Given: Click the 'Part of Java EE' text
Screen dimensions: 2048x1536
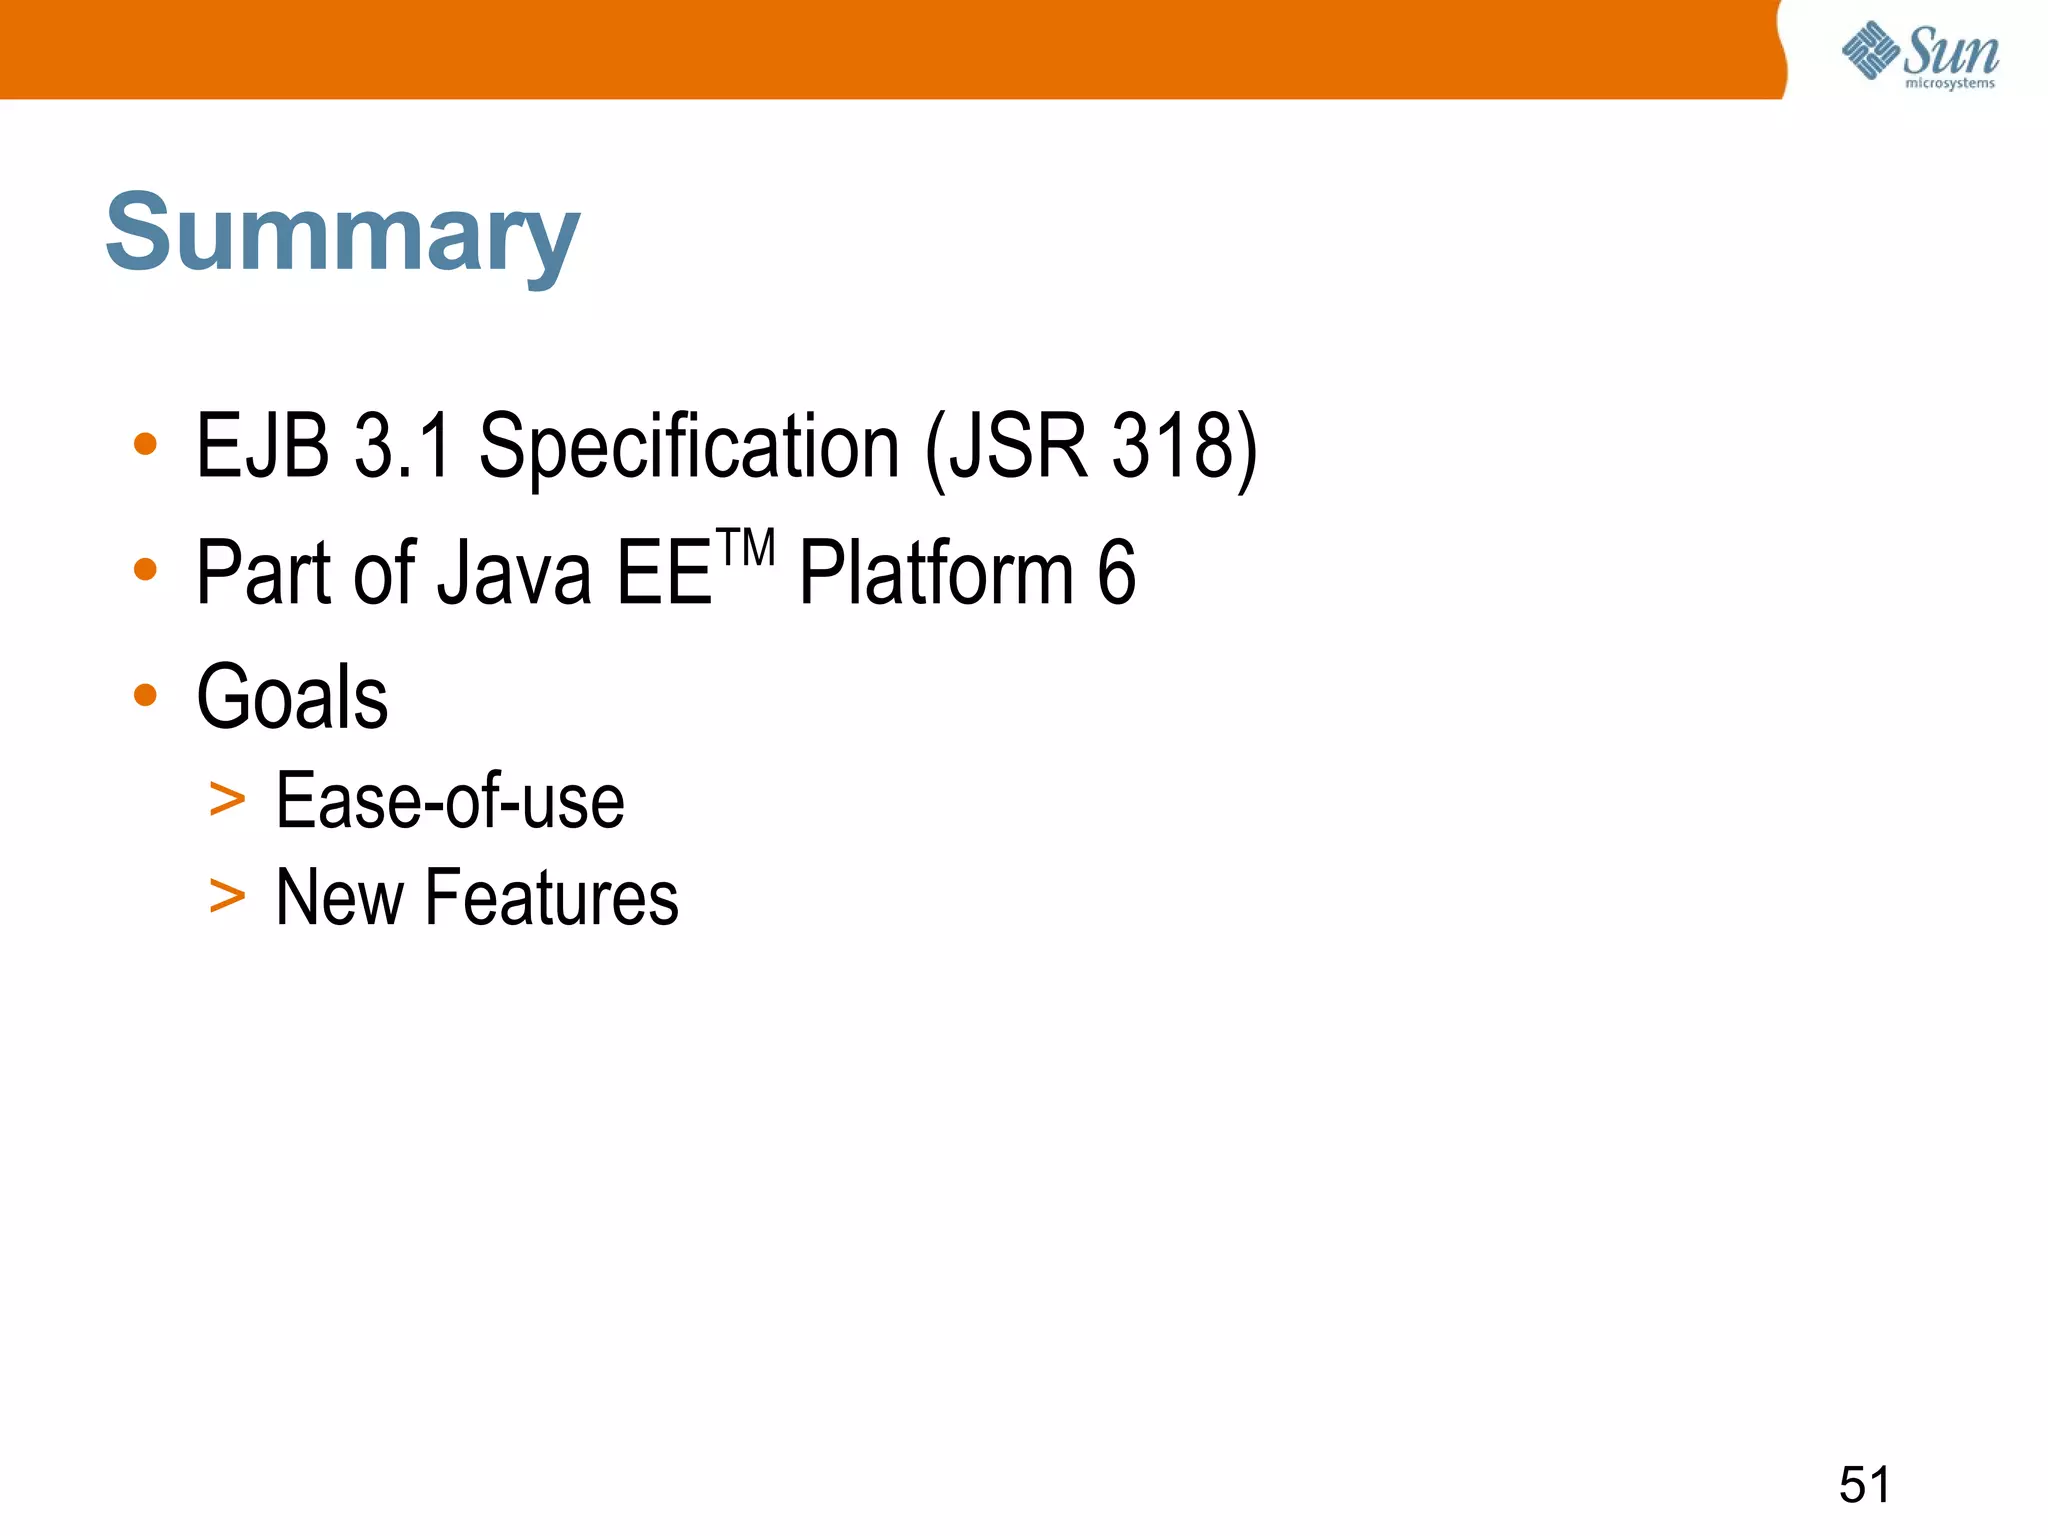Looking at the screenshot, I should (x=455, y=572).
